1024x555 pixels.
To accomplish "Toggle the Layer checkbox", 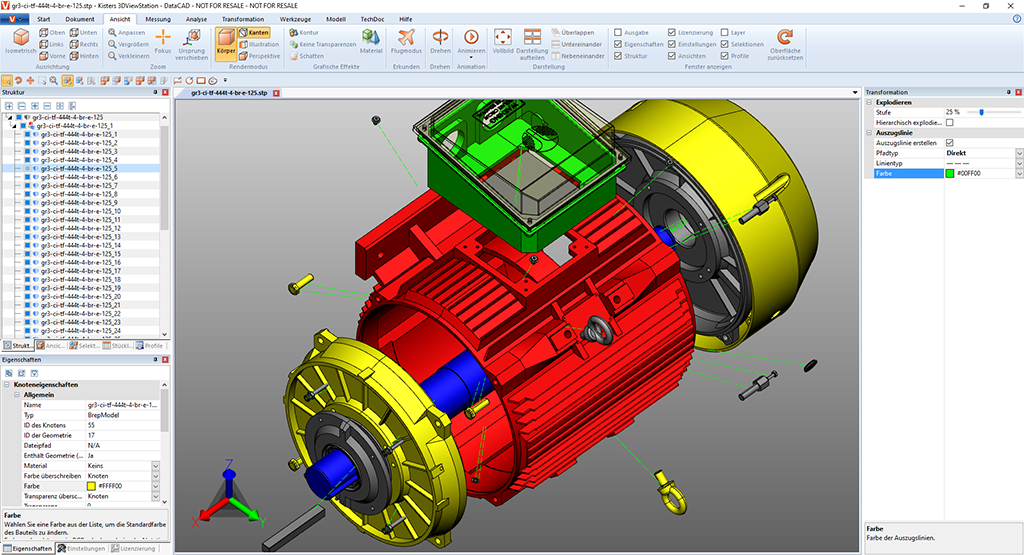I will tap(724, 33).
